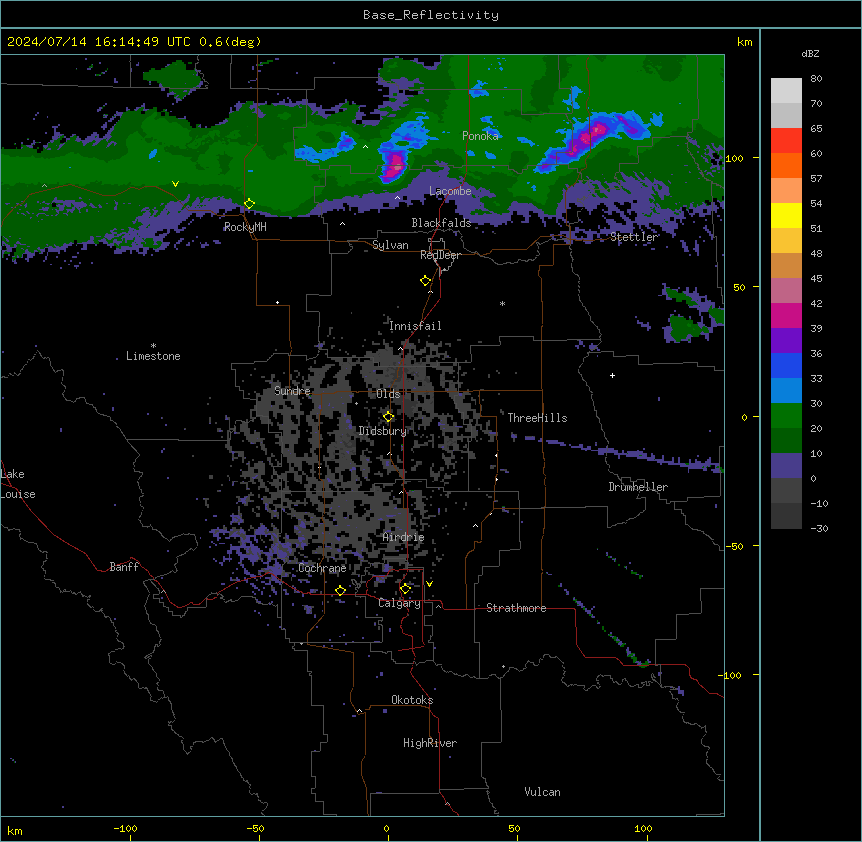Click the Limestone label
The image size is (862, 842).
153,356
